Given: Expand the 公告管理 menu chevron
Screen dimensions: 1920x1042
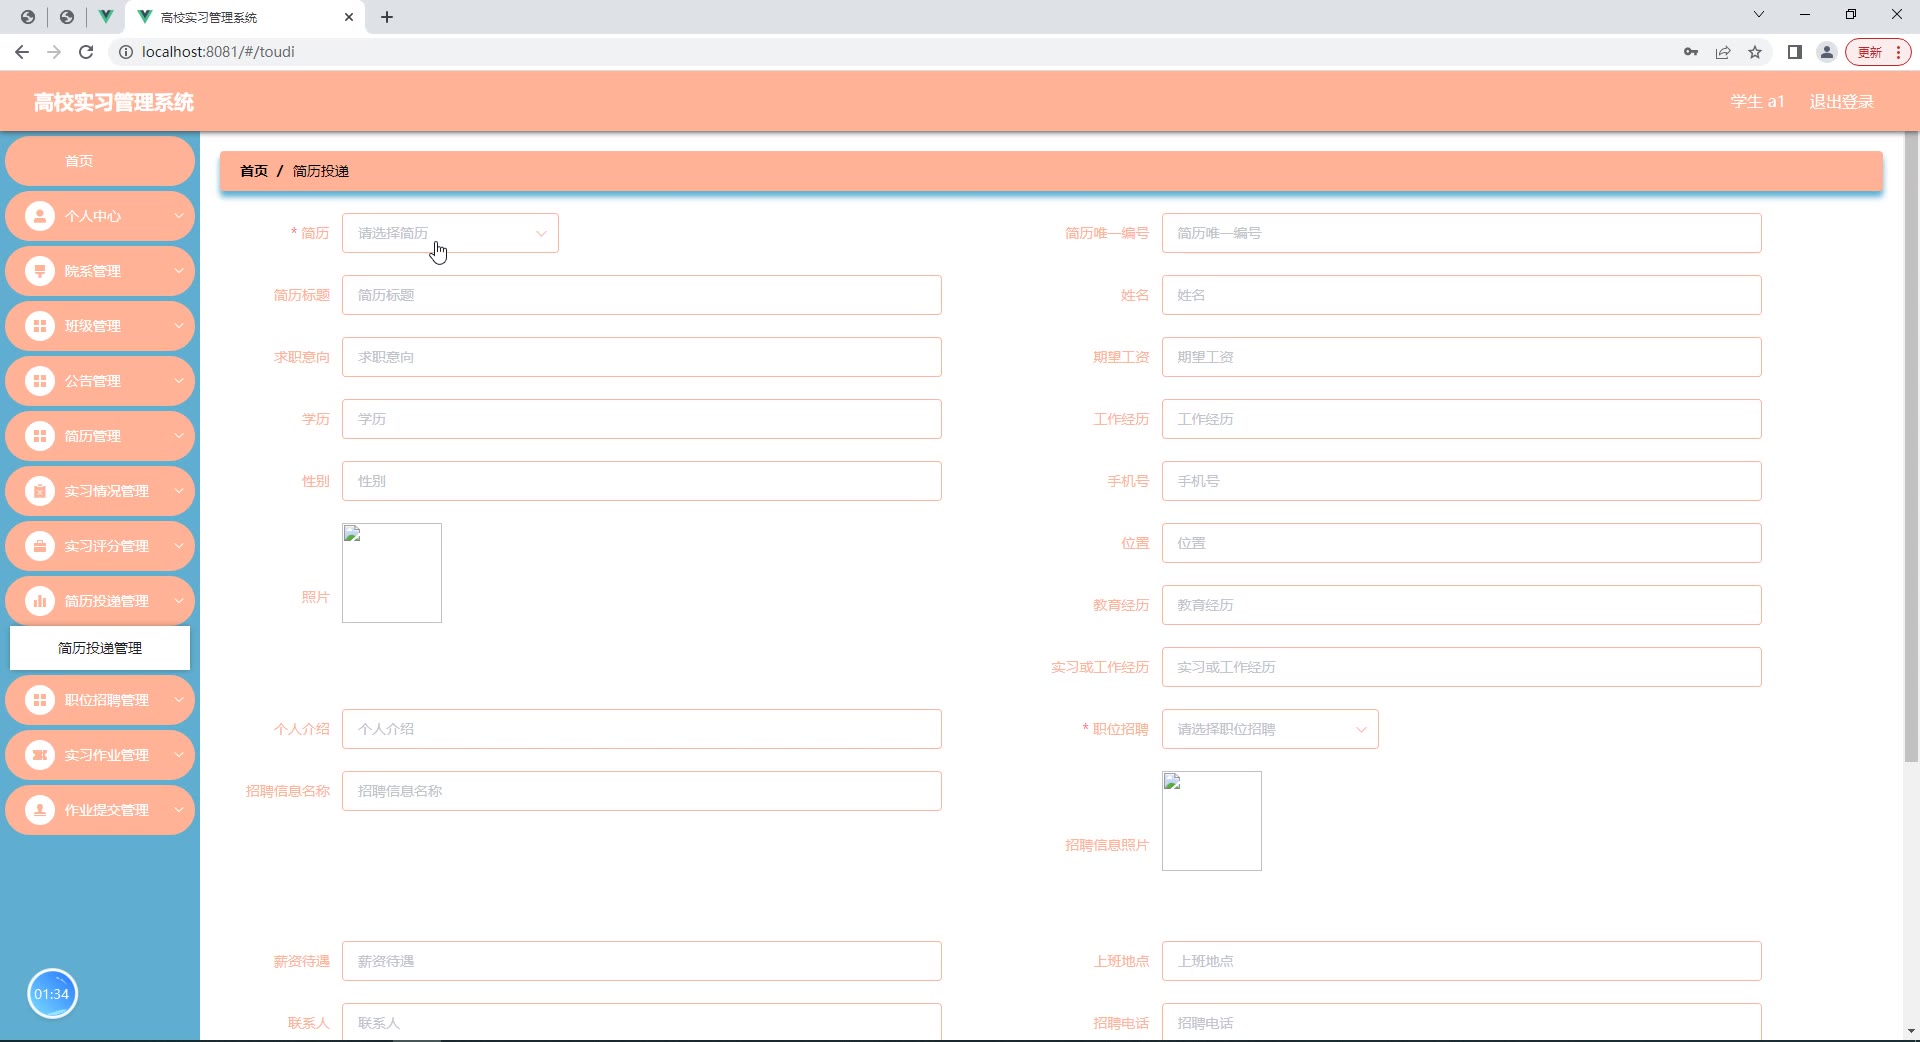Looking at the screenshot, I should (179, 381).
